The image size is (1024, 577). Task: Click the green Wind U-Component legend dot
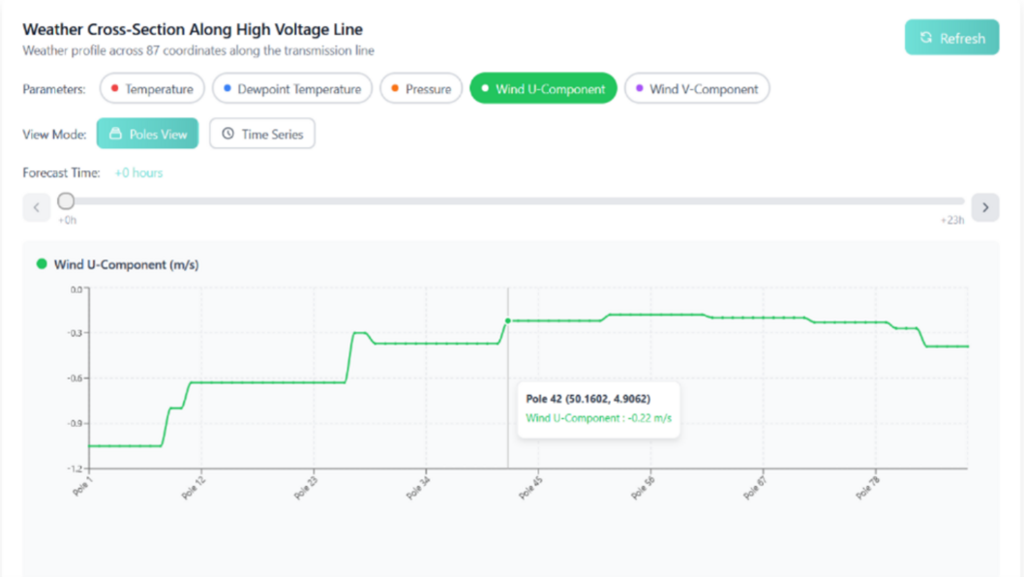point(41,264)
